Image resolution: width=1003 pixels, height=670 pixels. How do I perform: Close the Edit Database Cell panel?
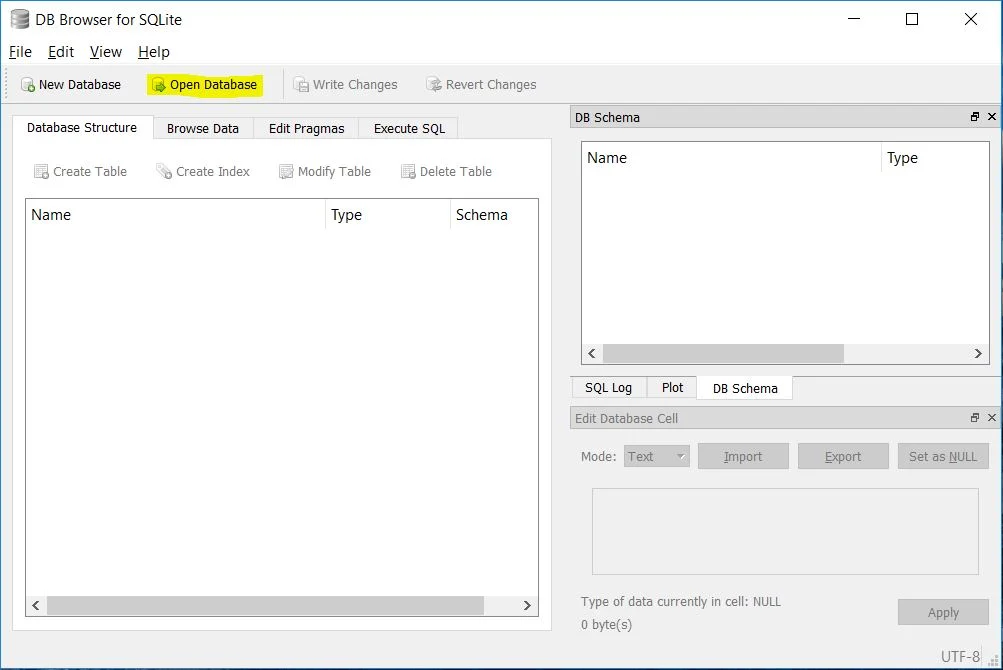tap(991, 417)
